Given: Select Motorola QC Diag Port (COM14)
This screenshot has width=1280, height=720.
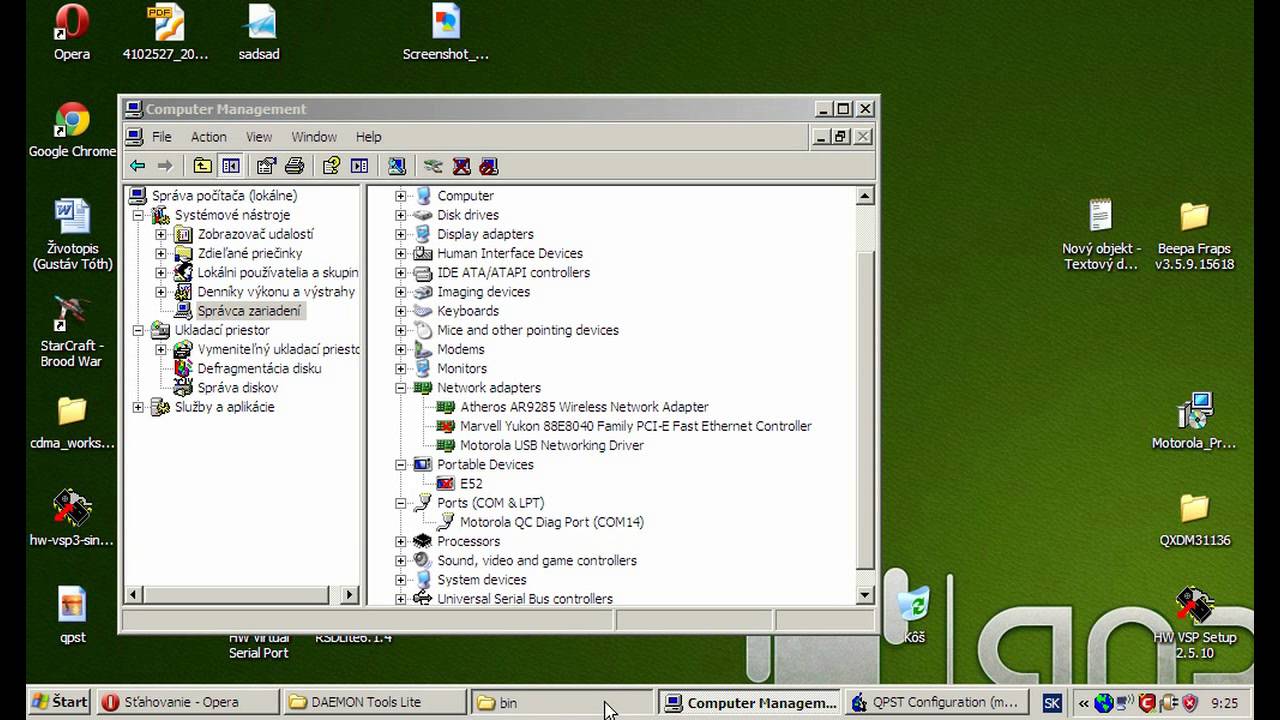Looking at the screenshot, I should pyautogui.click(x=552, y=522).
